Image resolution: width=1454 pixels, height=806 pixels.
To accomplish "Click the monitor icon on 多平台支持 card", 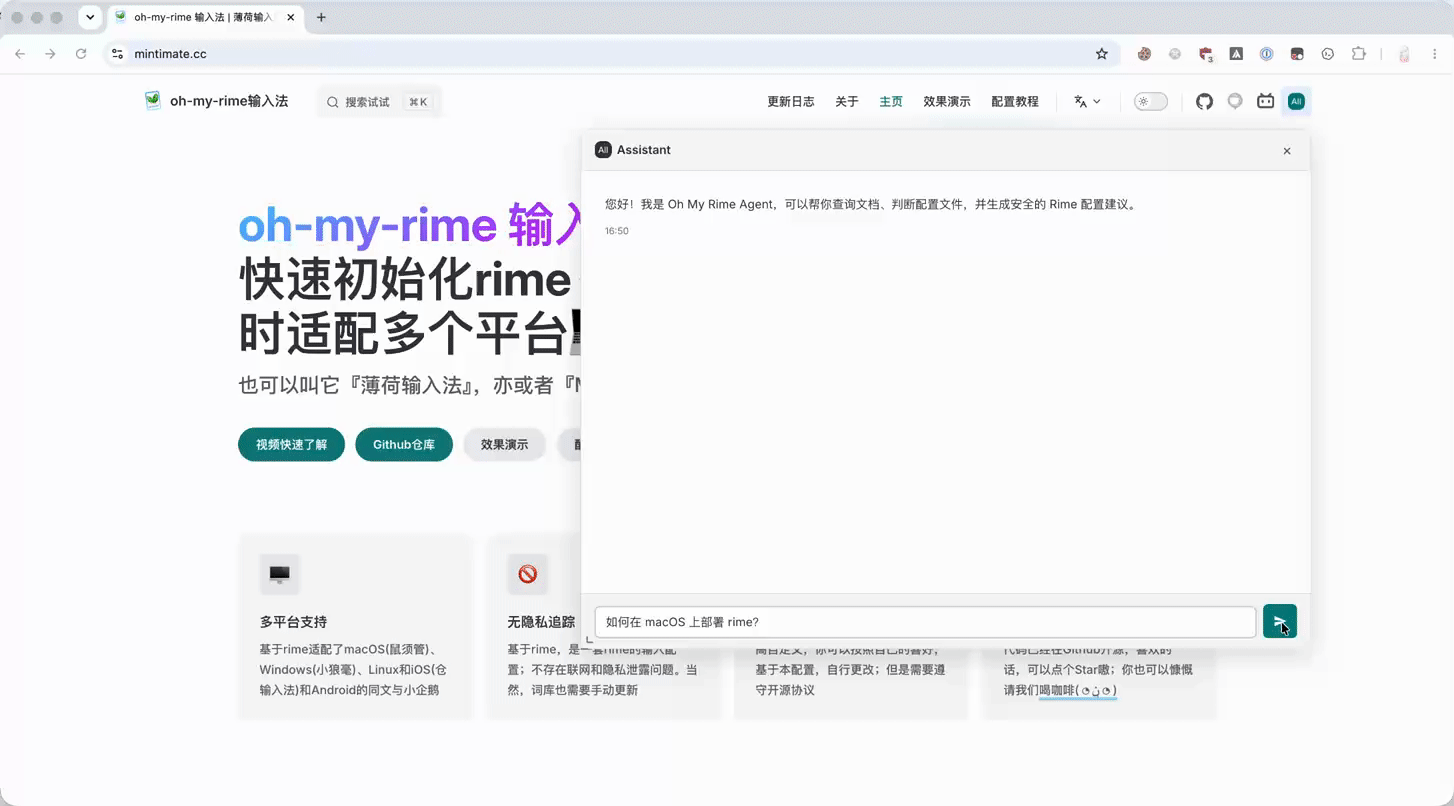I will pos(279,574).
